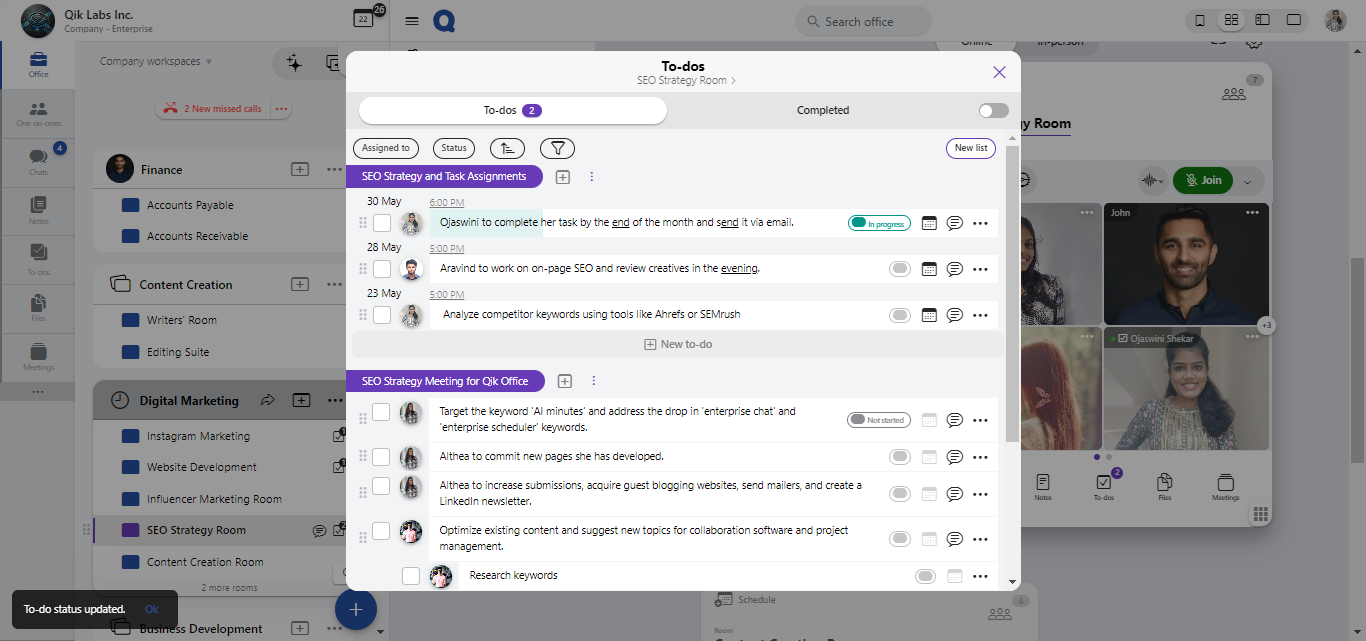Switch to the Completed tab
Image resolution: width=1366 pixels, height=641 pixels.
(822, 110)
